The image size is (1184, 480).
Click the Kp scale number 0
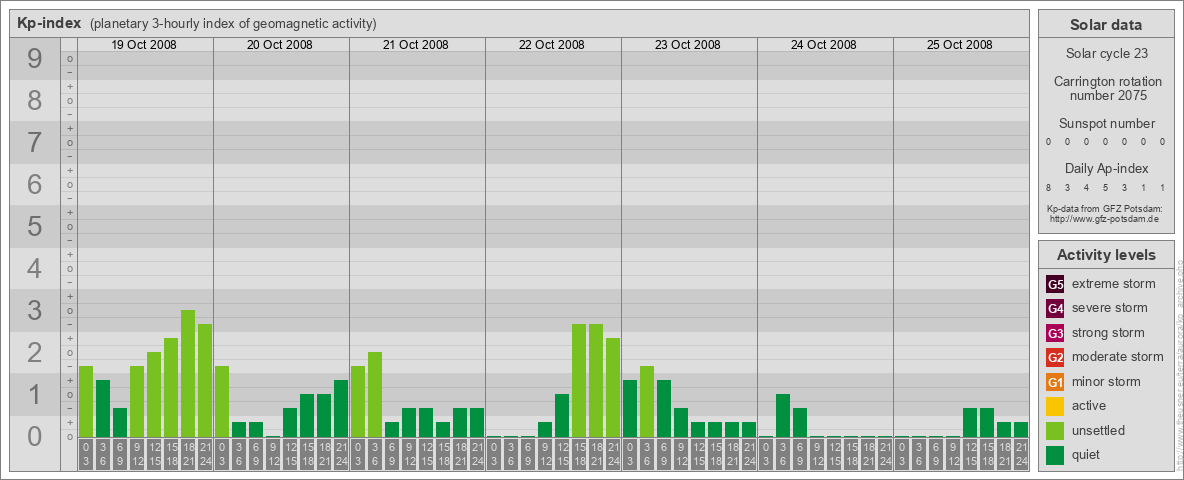(x=34, y=436)
